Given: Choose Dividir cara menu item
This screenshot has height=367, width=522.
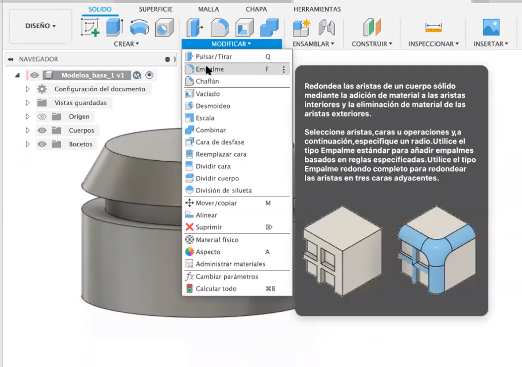Looking at the screenshot, I should [x=237, y=166].
